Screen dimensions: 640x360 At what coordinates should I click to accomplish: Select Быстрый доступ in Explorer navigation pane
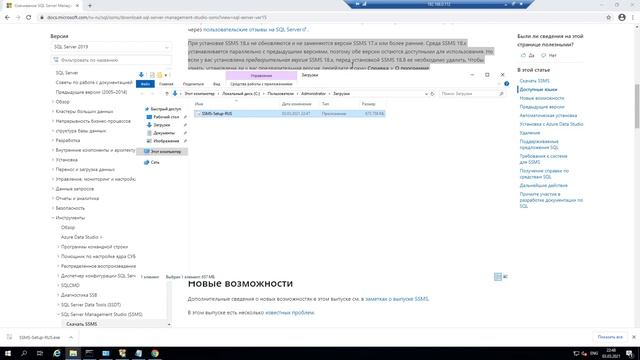(165, 109)
